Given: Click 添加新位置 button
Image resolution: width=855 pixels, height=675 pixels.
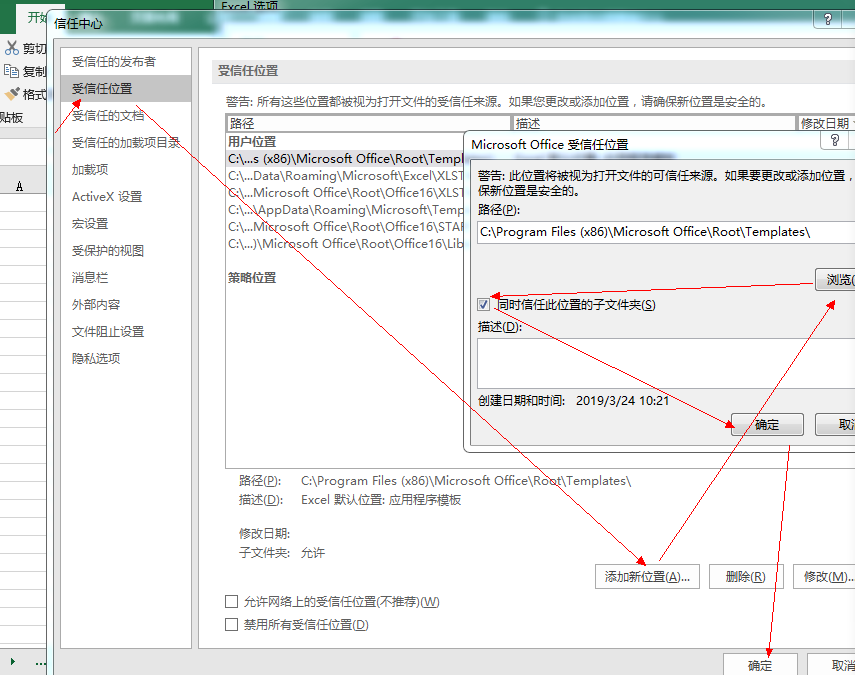Looking at the screenshot, I should 647,576.
